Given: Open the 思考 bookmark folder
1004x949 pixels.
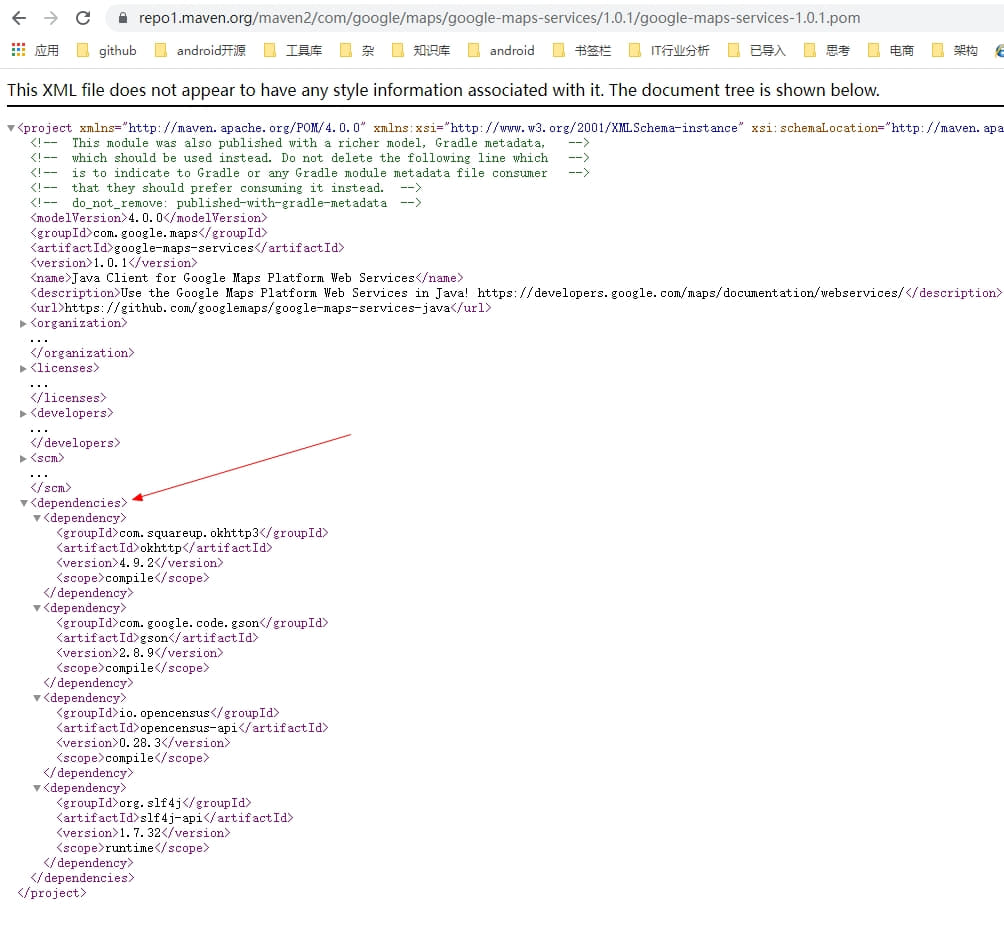Looking at the screenshot, I should pyautogui.click(x=826, y=50).
